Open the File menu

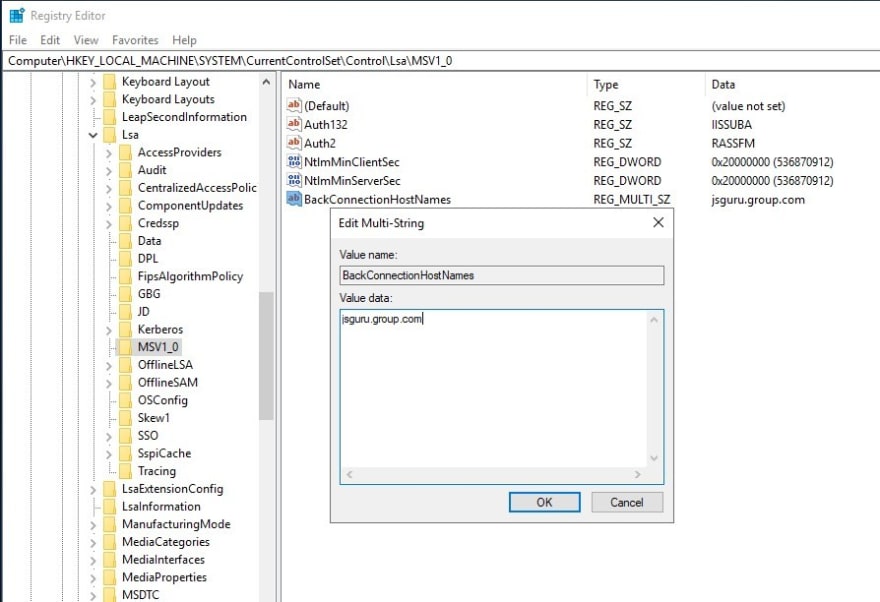pos(17,40)
